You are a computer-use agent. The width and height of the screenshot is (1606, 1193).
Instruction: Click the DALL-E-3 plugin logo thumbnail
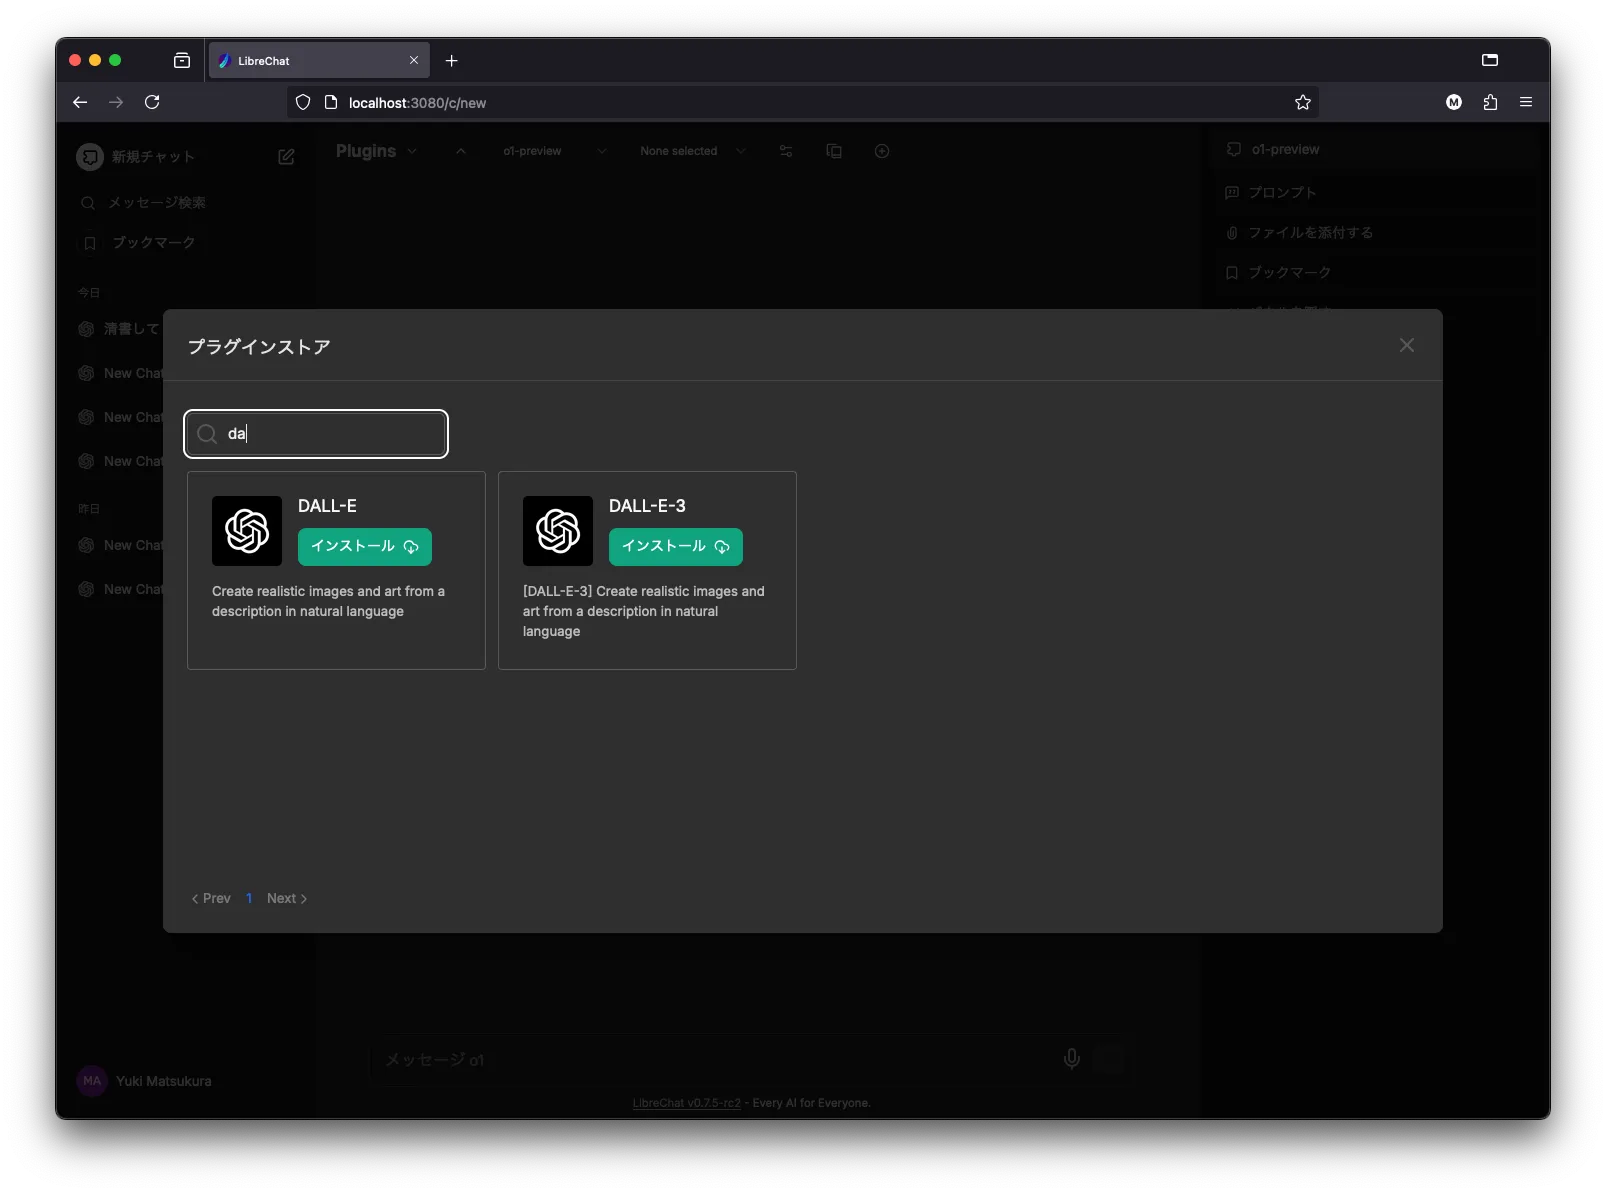click(x=558, y=531)
